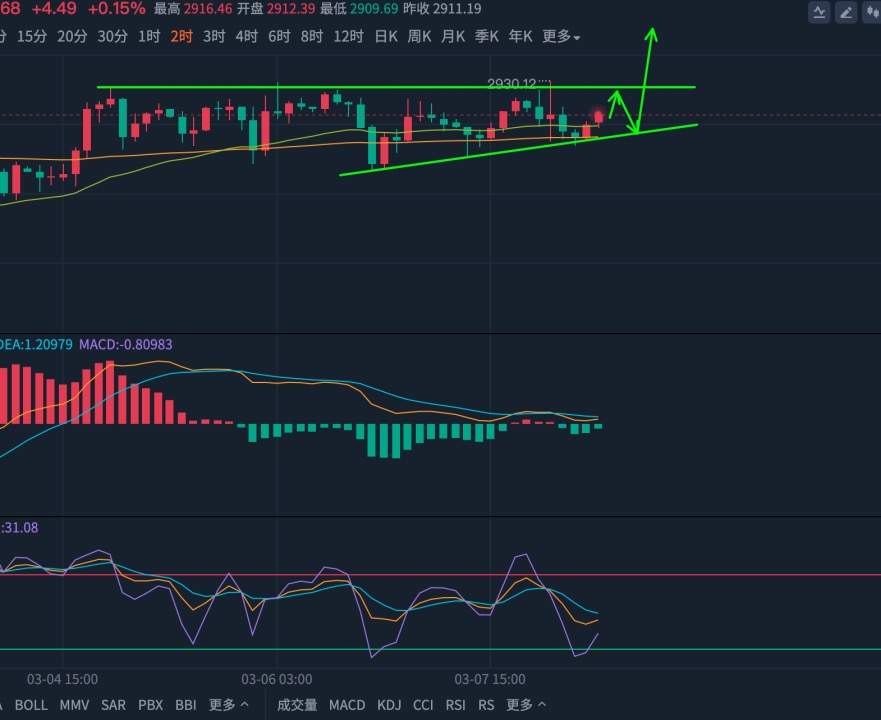Switch to the 30分 timeframe
Viewport: 881px width, 720px height.
(x=112, y=37)
